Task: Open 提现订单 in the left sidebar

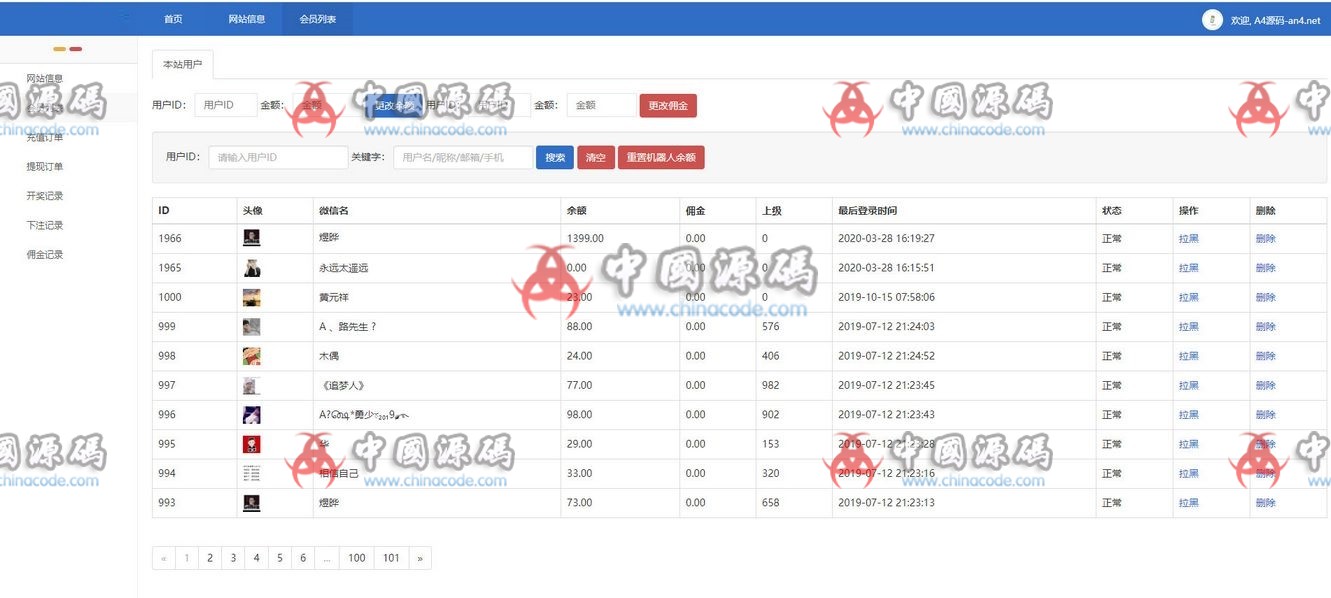Action: coord(45,167)
